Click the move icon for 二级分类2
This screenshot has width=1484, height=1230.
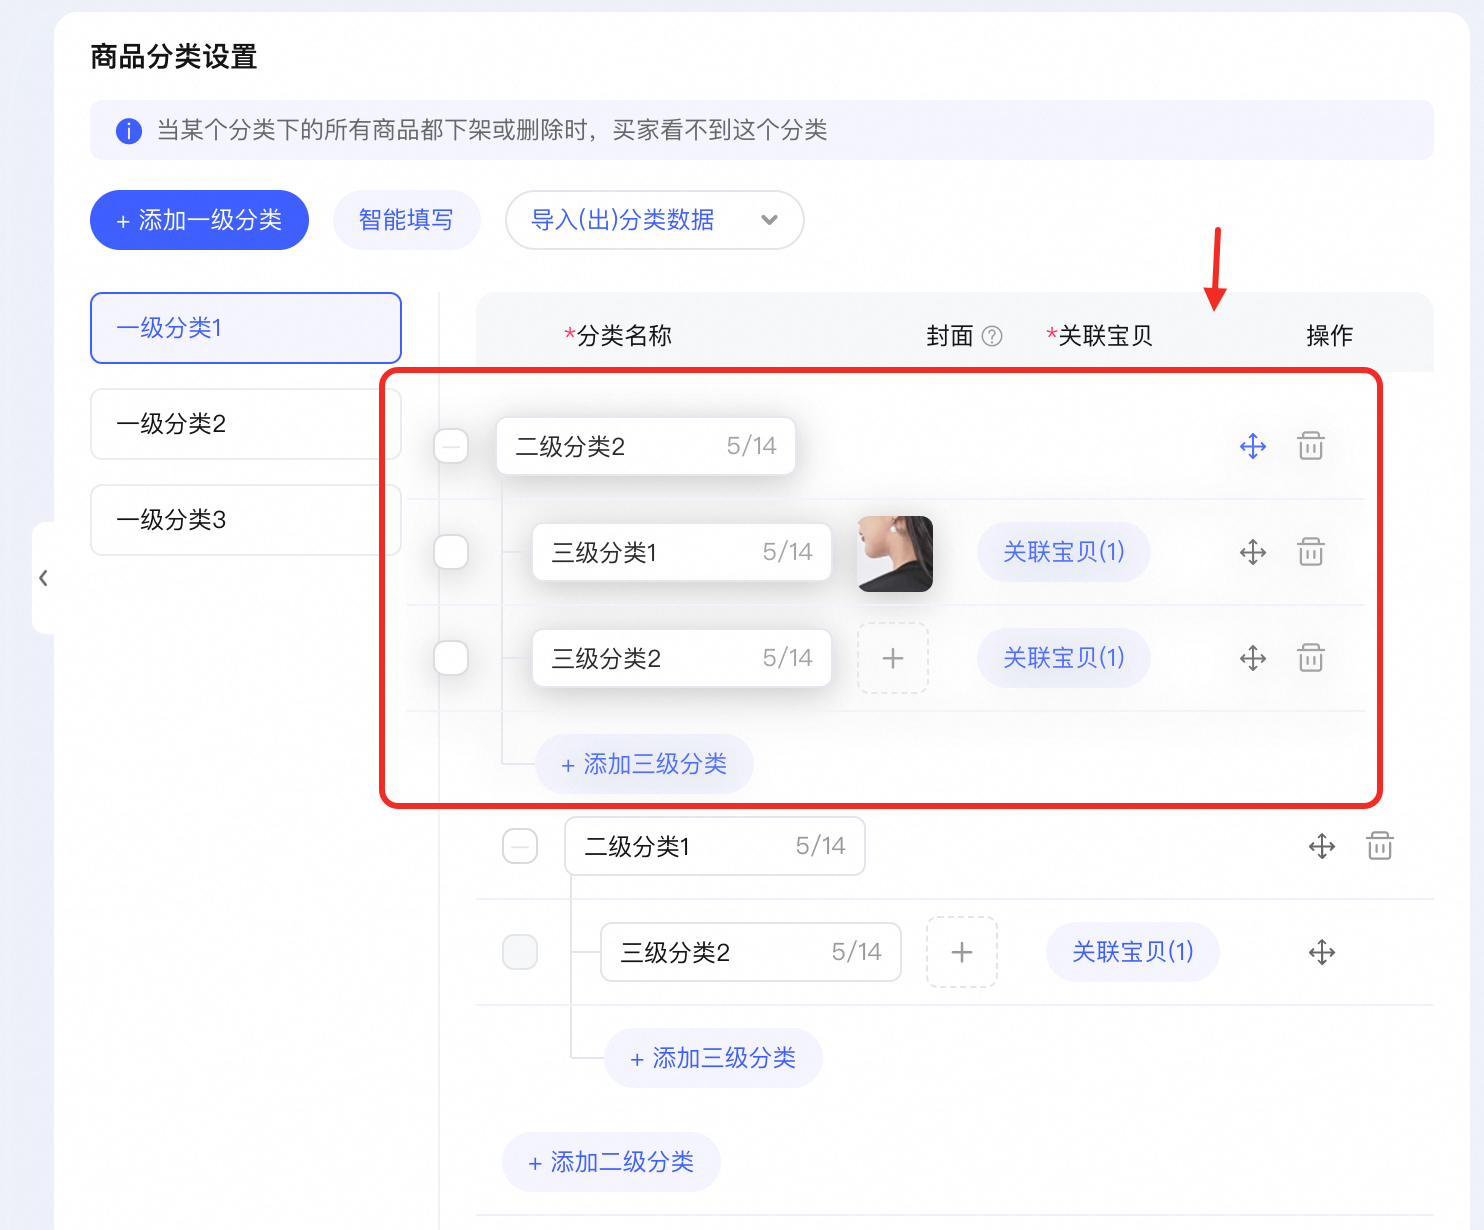(1253, 446)
